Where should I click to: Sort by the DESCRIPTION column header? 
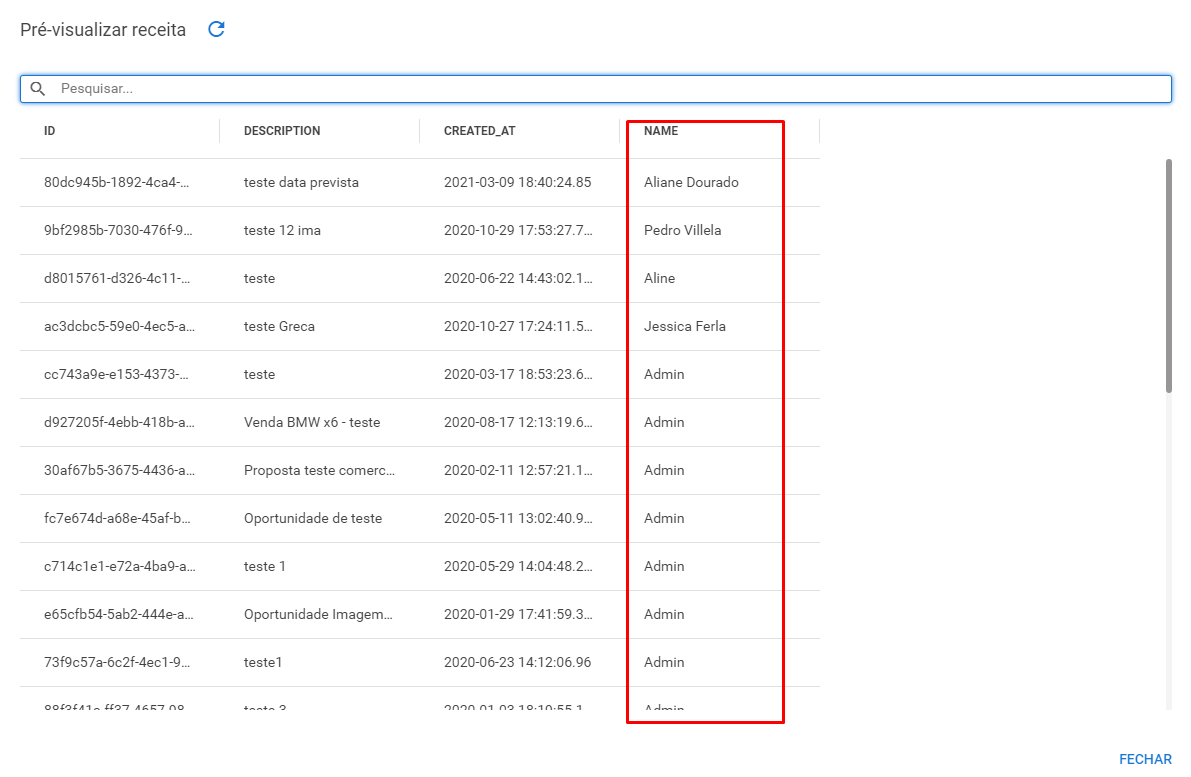click(x=282, y=131)
